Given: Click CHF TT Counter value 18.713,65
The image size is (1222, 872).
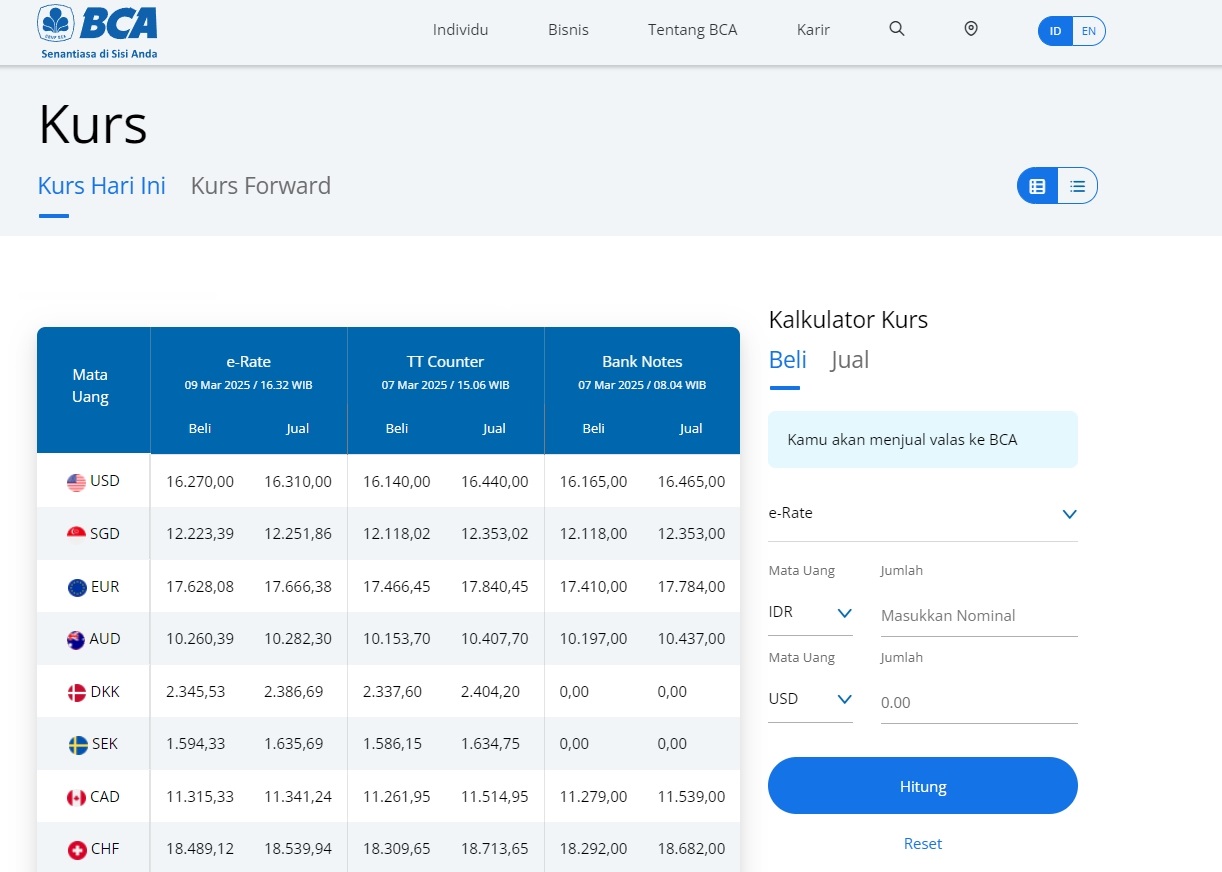Looking at the screenshot, I should pos(495,849).
